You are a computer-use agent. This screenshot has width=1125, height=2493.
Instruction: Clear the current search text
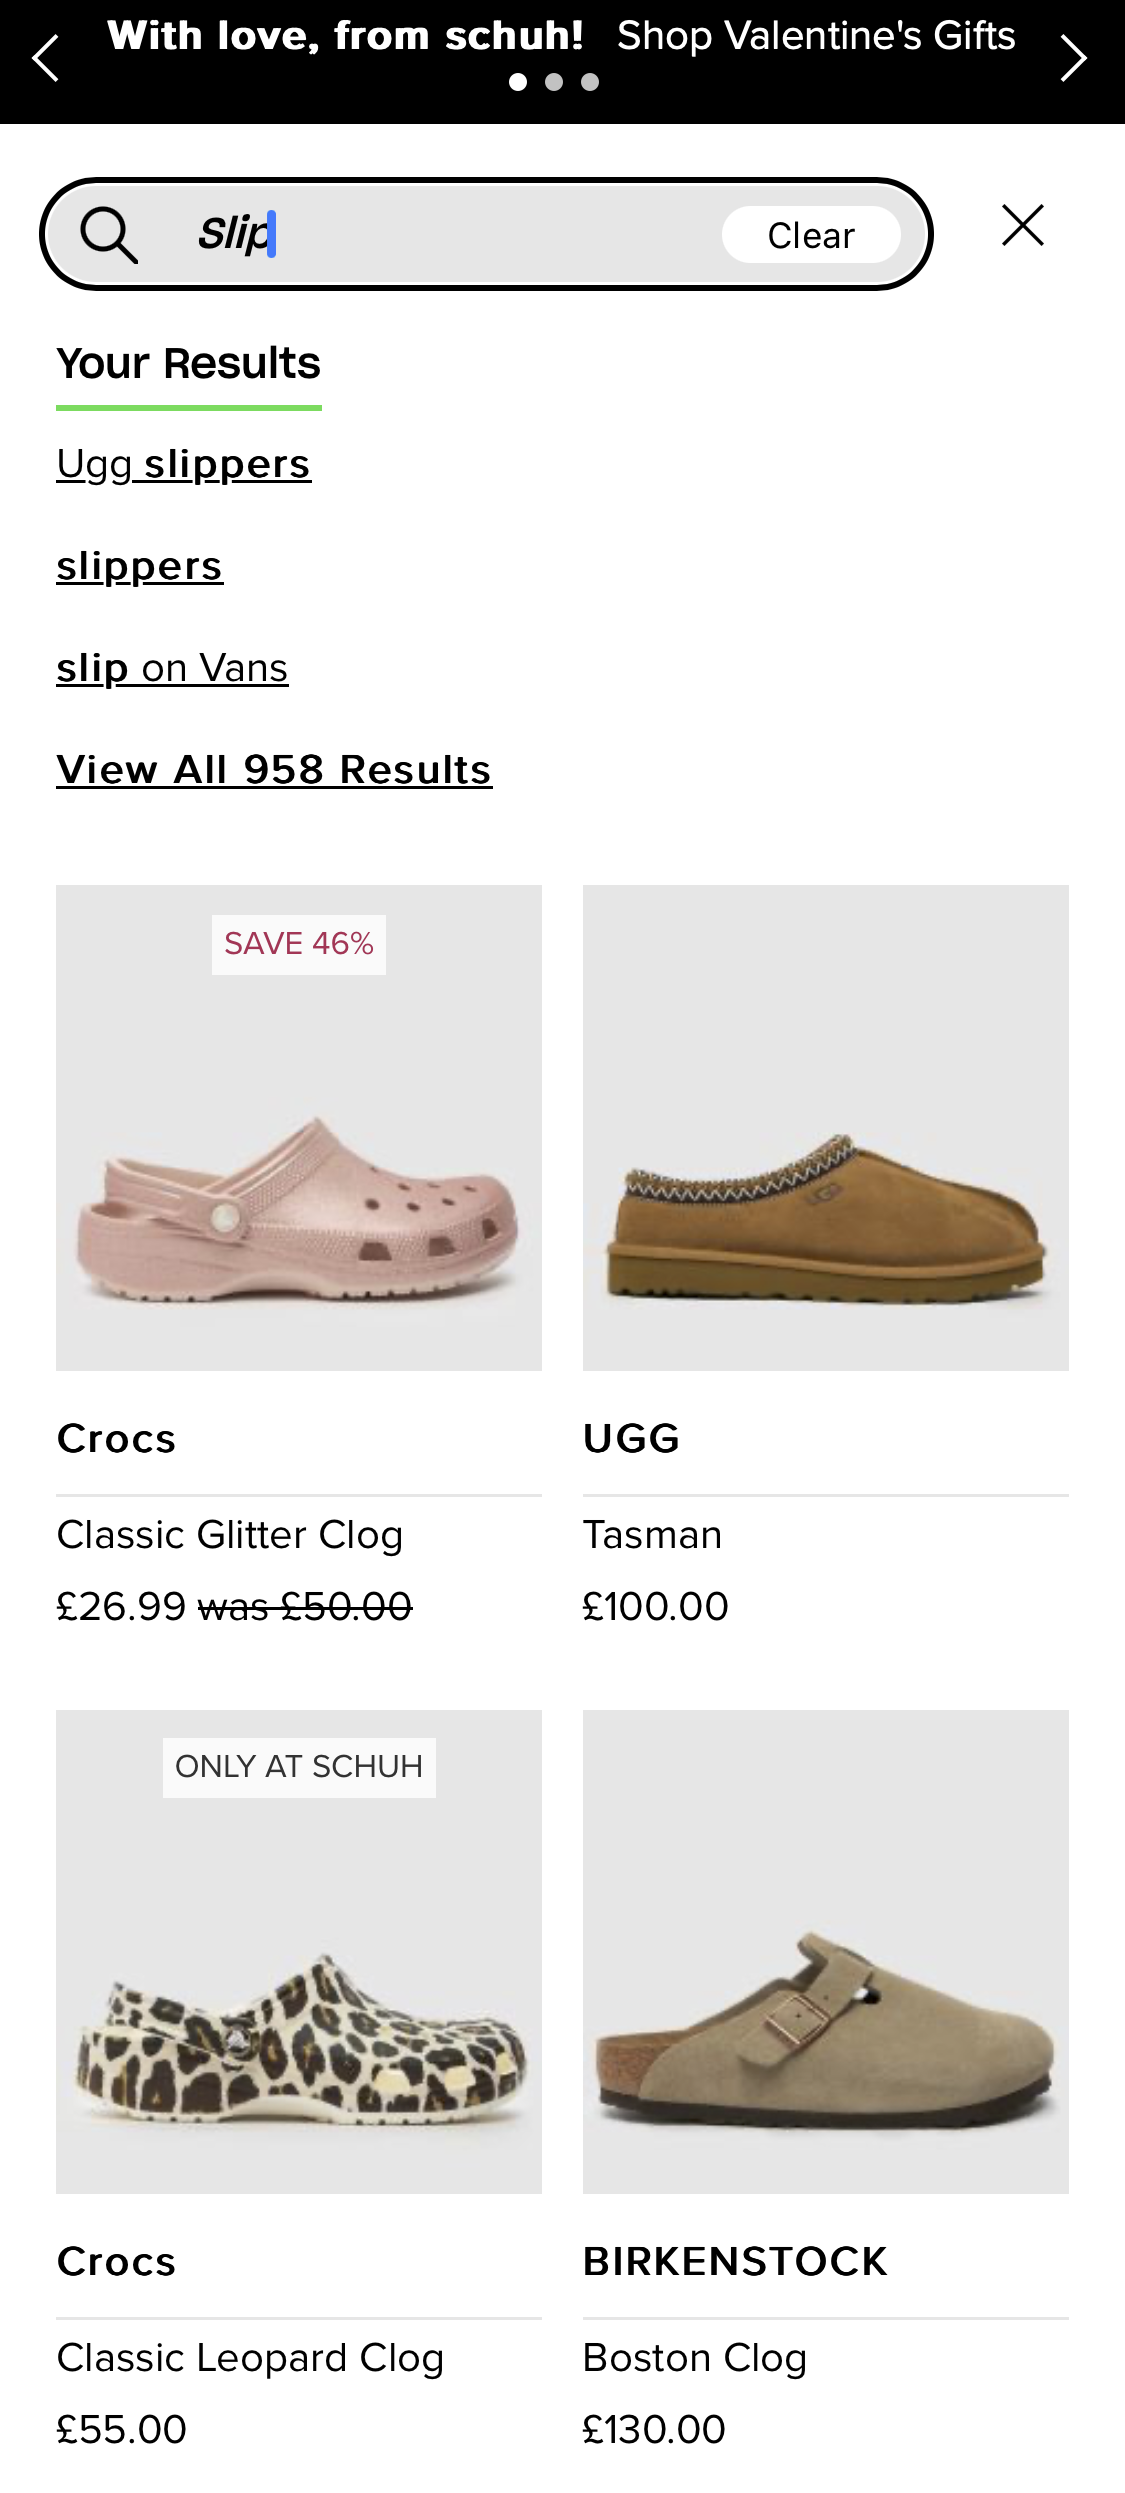810,234
